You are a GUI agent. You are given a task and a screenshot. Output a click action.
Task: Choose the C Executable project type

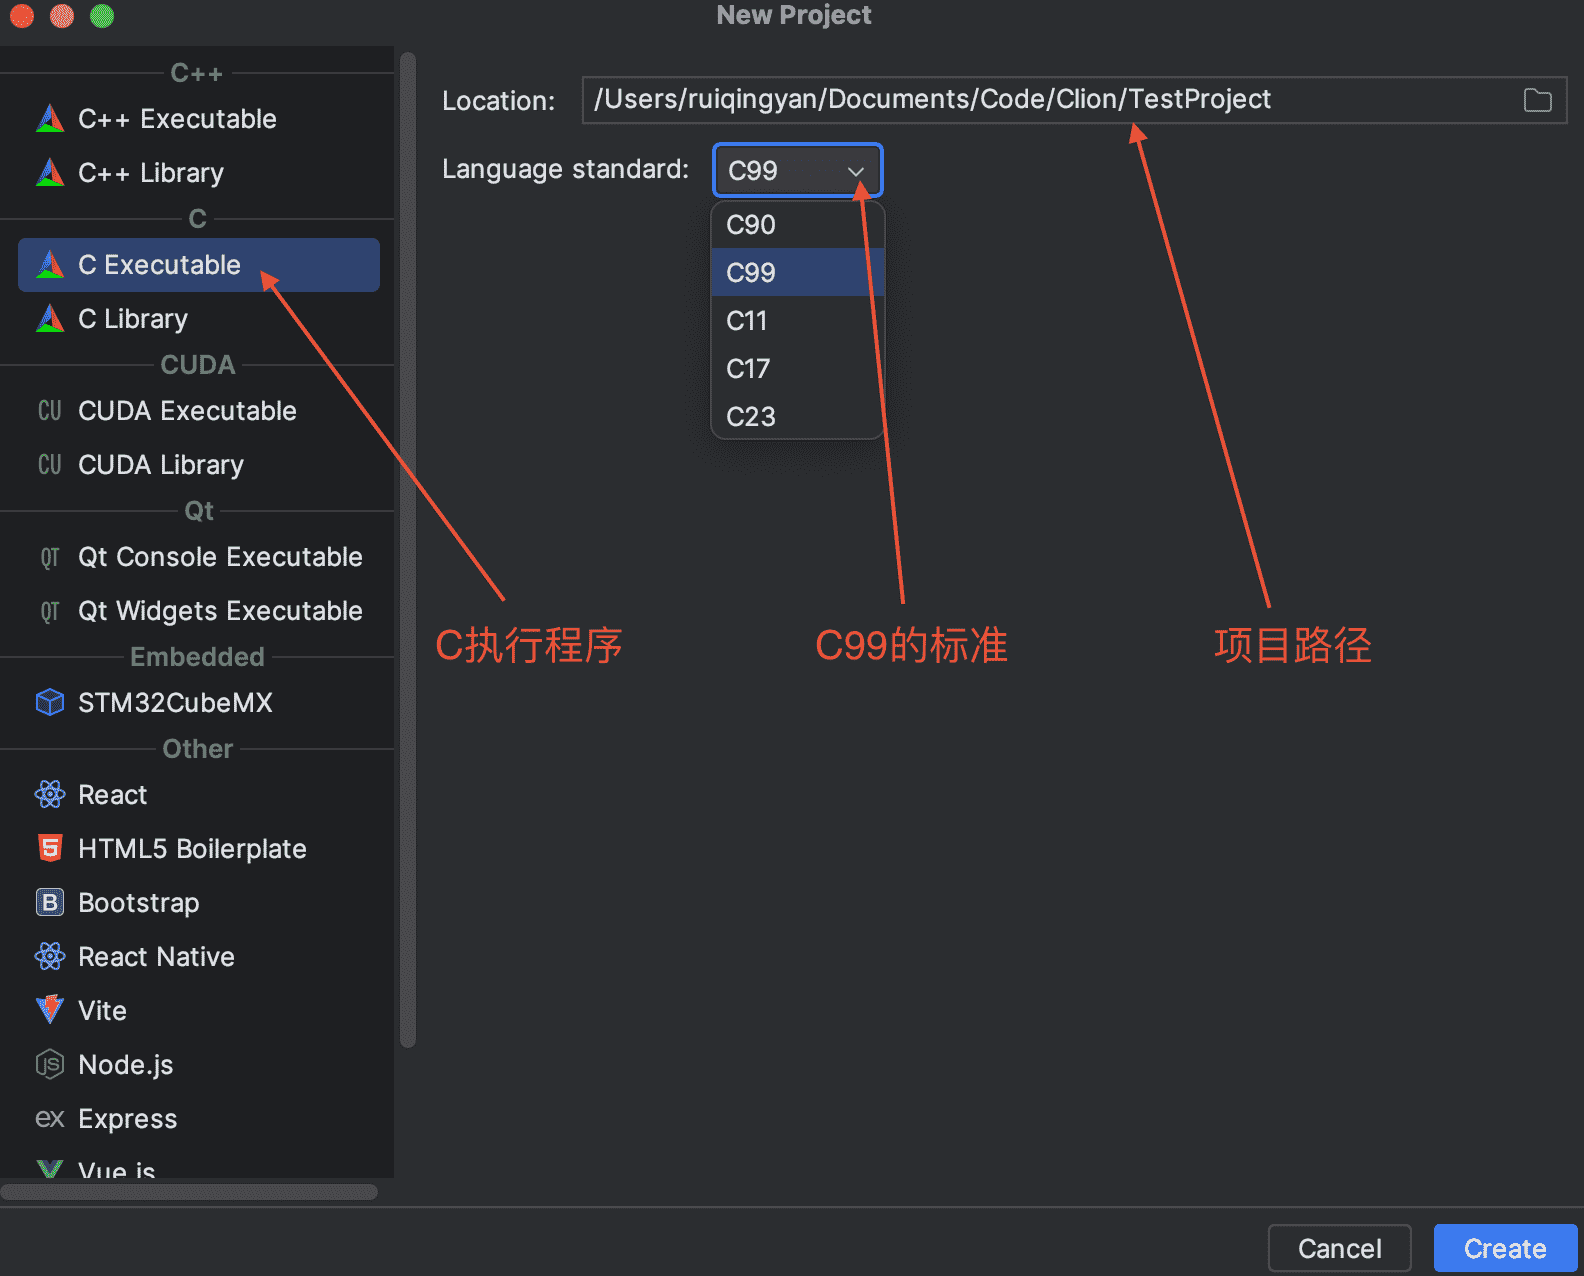(199, 265)
